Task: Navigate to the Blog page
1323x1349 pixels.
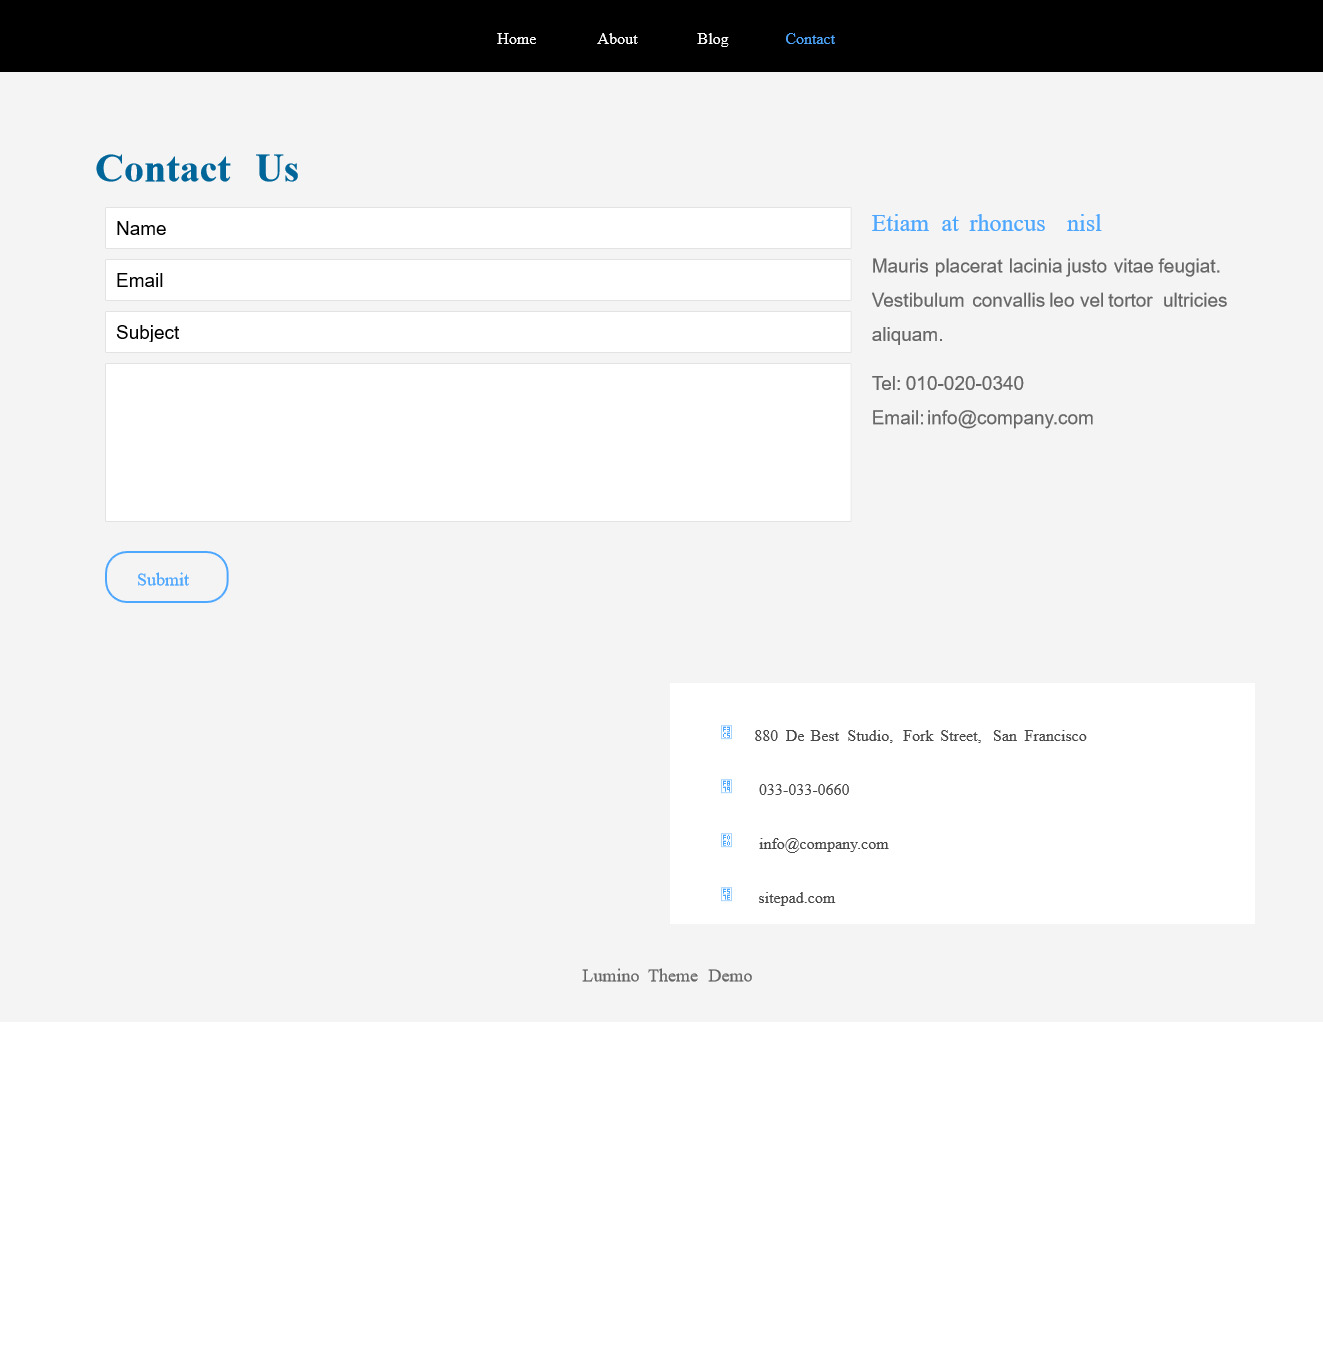Action: pos(712,39)
